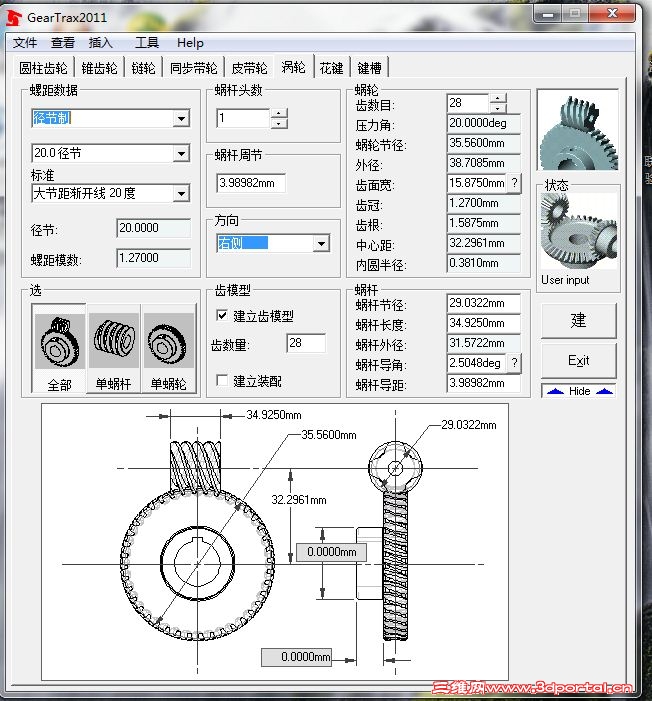Image resolution: width=652 pixels, height=701 pixels.
Task: Toggle the 建立齿模型 checkbox
Action: tap(222, 315)
